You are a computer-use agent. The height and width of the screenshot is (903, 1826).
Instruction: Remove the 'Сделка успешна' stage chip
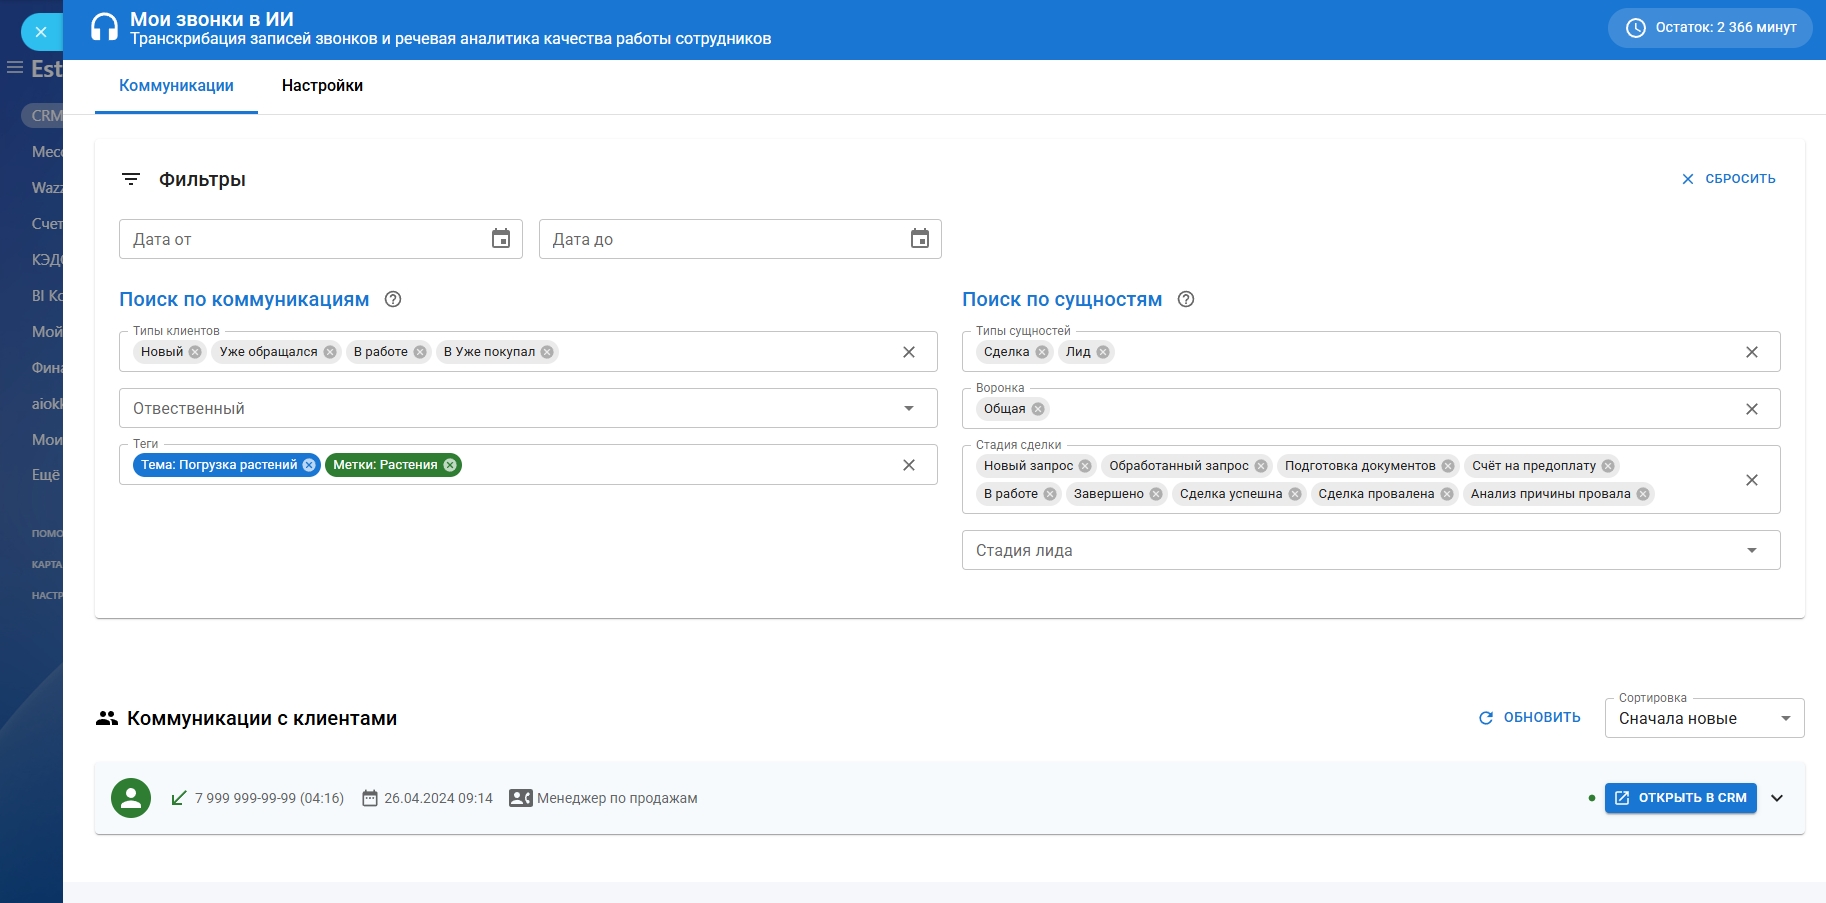click(x=1295, y=494)
